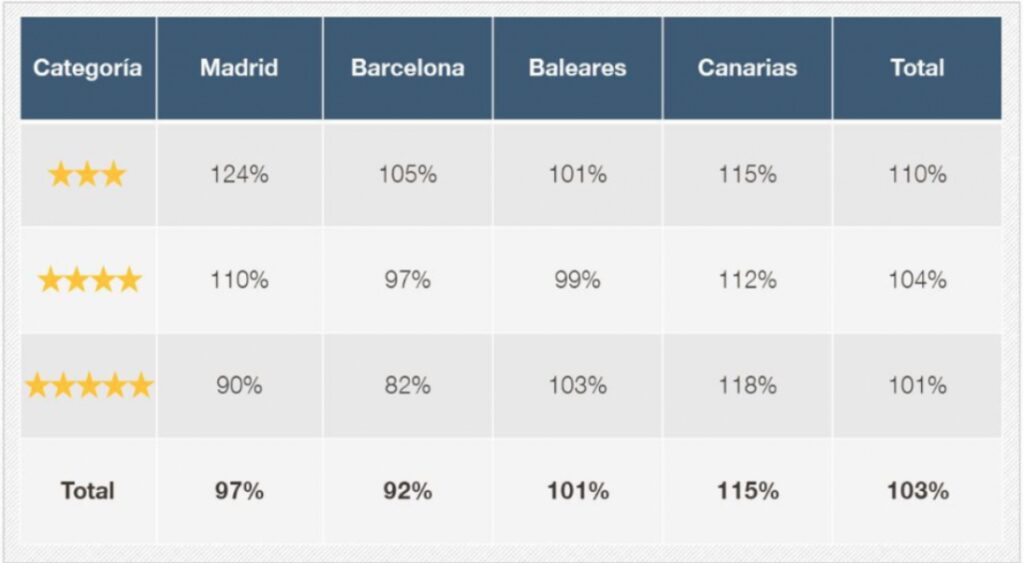Click the four-star category rating icon
This screenshot has height=563, width=1024.
[x=89, y=280]
